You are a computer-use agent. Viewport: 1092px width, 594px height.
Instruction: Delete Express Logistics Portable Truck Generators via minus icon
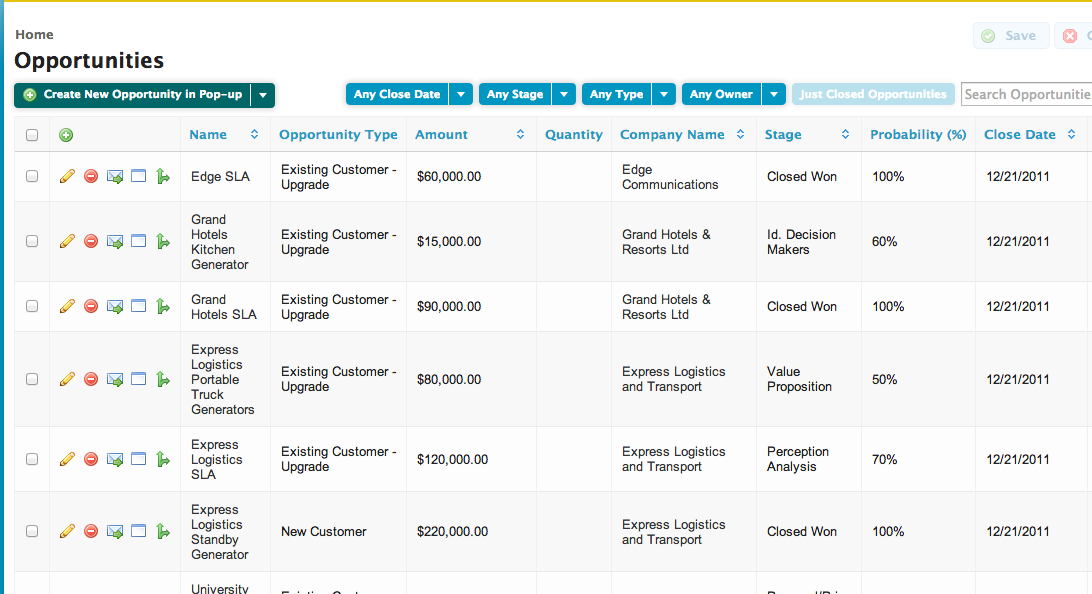[x=90, y=379]
